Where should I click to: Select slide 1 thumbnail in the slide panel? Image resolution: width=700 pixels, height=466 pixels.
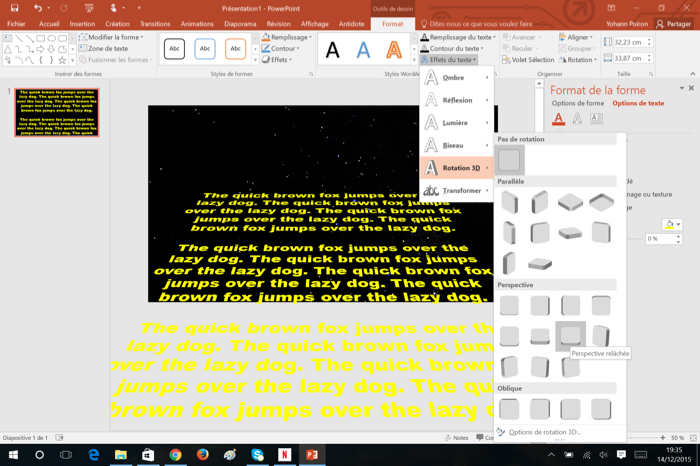(57, 112)
